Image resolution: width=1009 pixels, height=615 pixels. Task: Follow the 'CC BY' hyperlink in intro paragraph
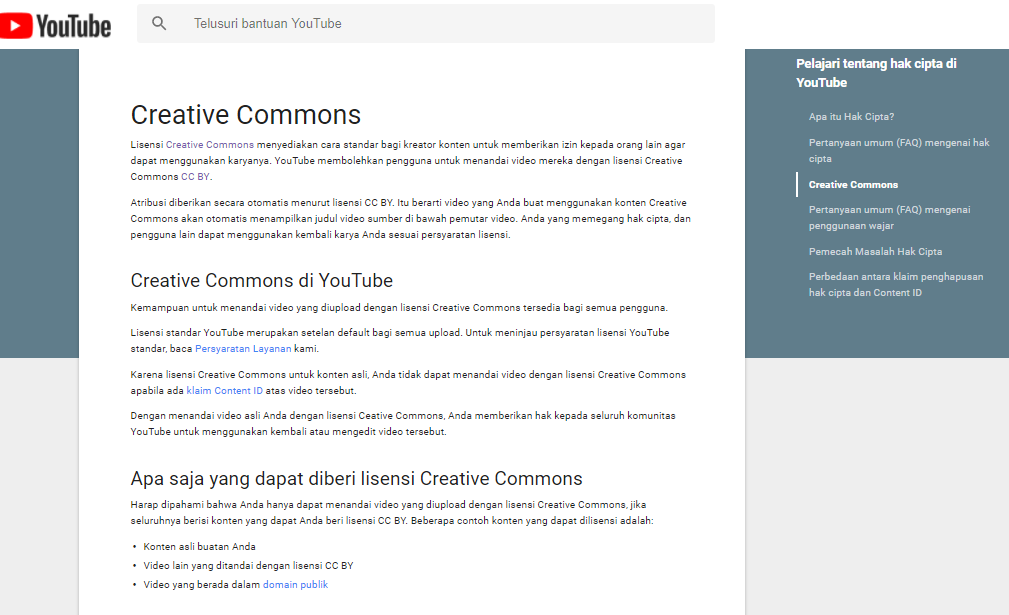[195, 177]
